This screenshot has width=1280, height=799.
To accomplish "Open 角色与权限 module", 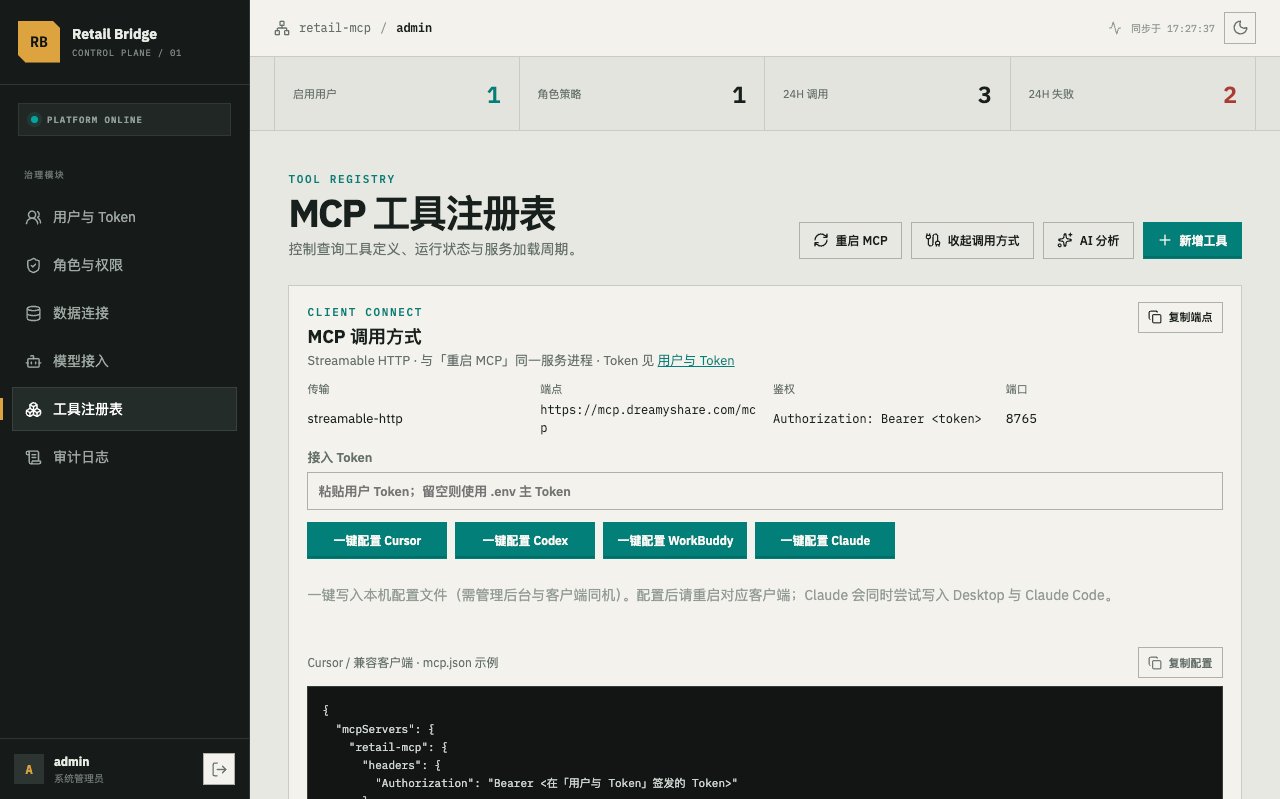I will (124, 265).
